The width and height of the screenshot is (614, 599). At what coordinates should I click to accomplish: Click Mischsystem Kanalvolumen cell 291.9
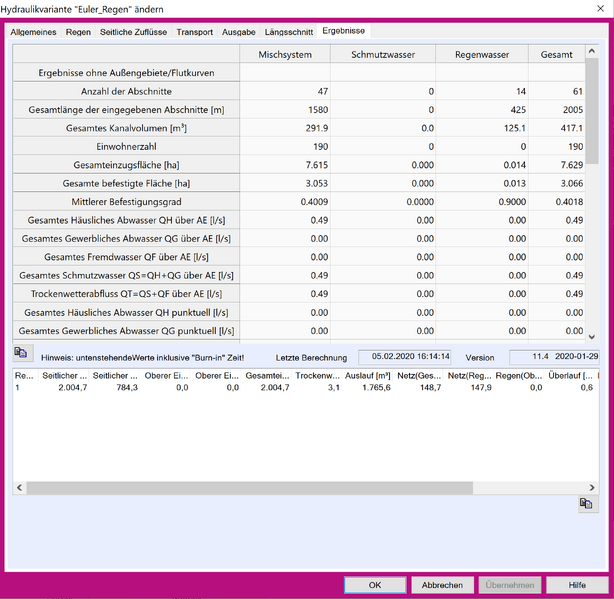[285, 128]
